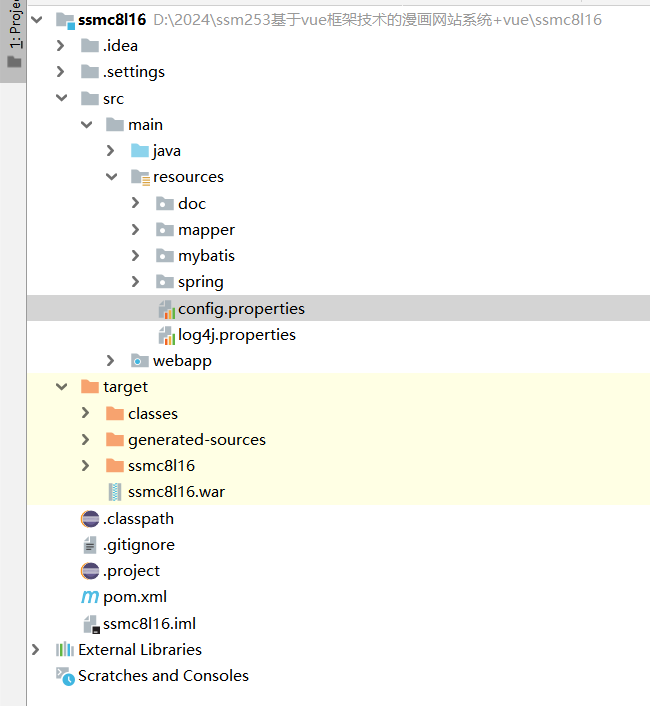Select the mybatis folder
650x706 pixels.
(x=206, y=256)
